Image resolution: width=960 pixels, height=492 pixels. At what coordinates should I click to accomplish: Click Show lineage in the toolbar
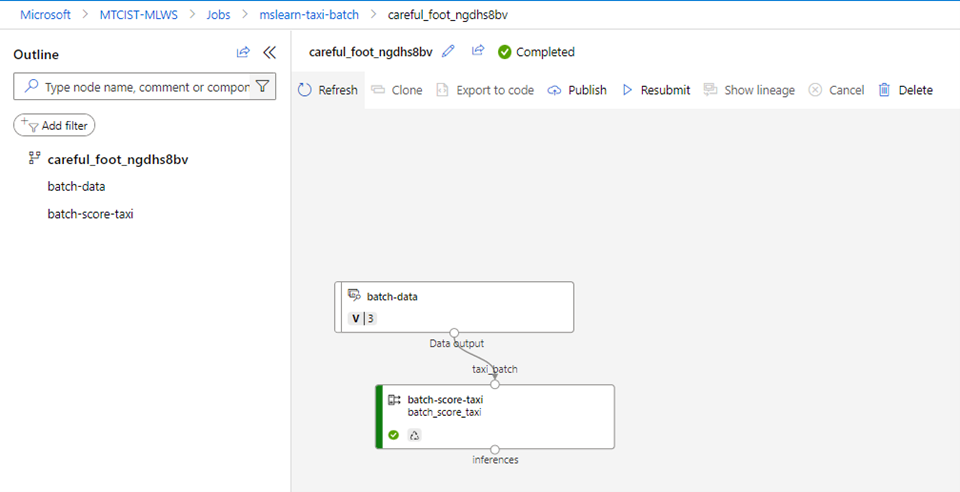[x=749, y=90]
